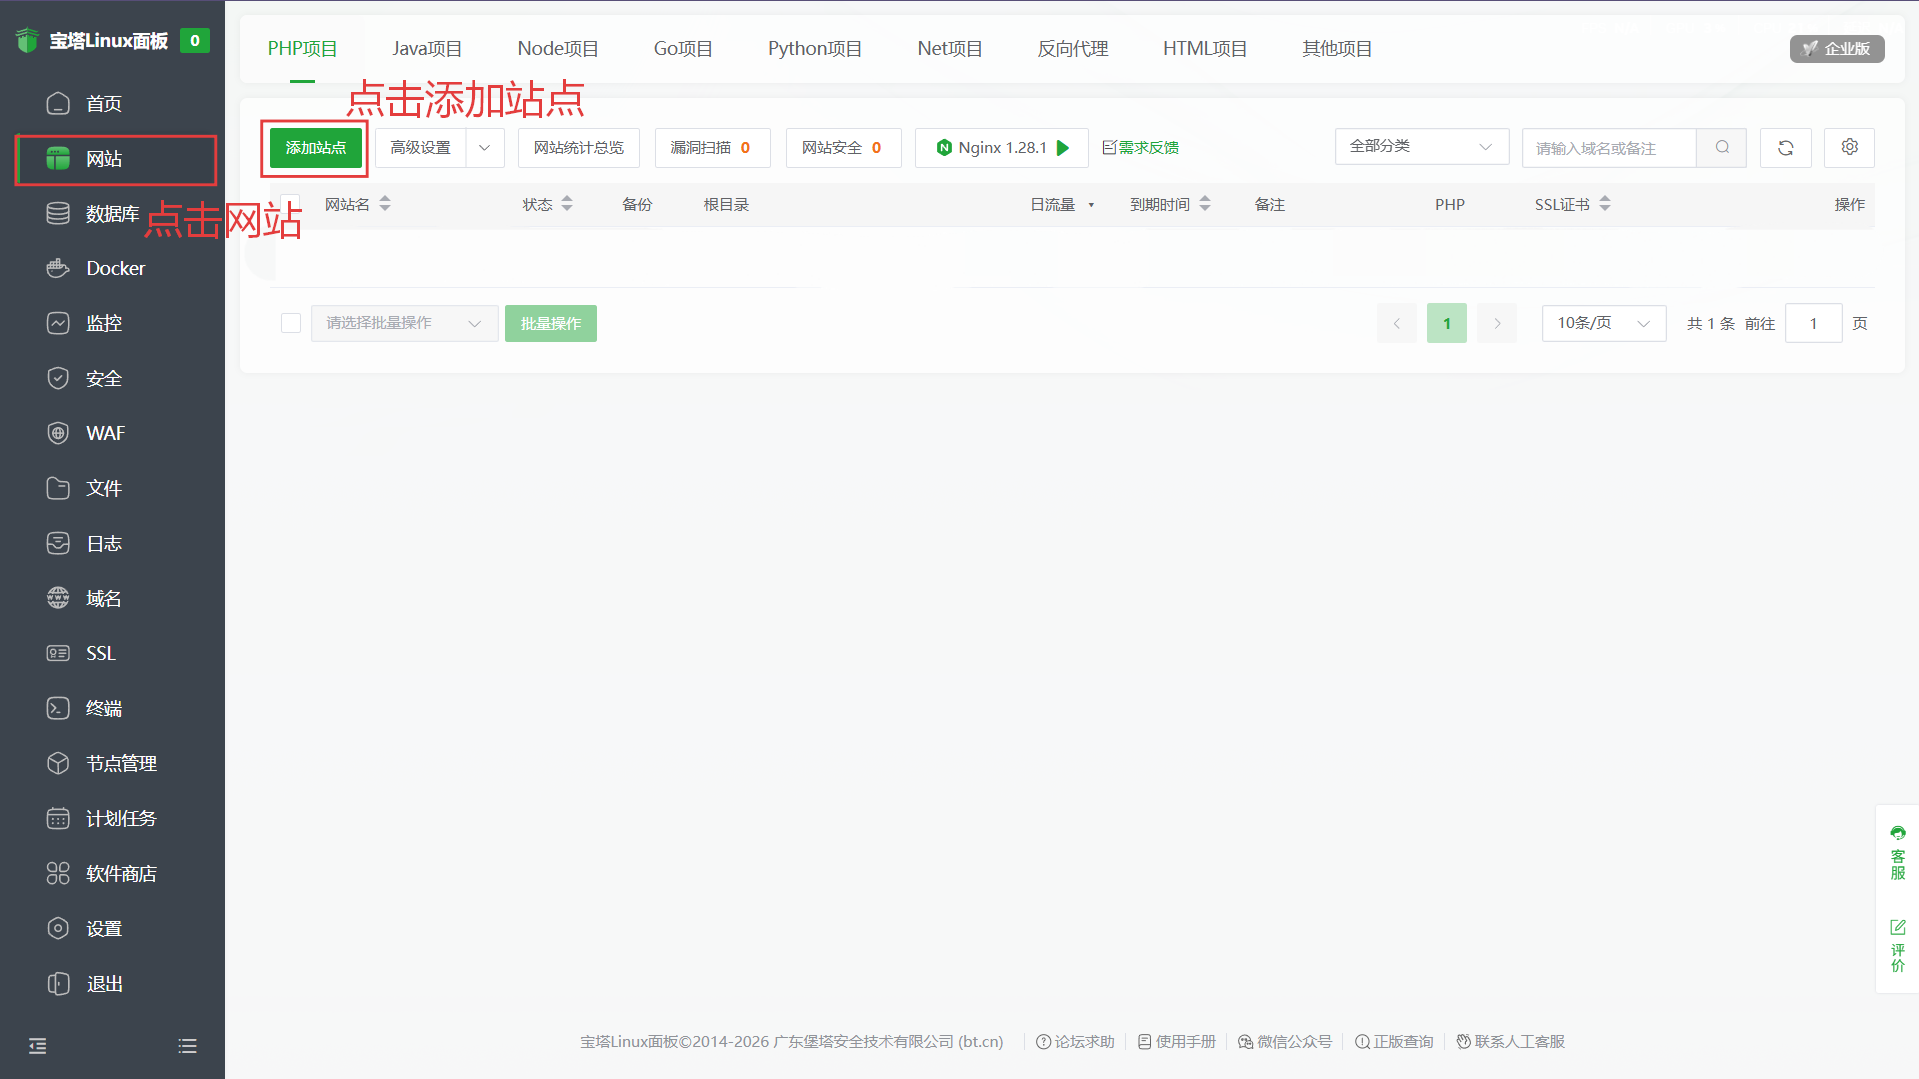The height and width of the screenshot is (1079, 1919).
Task: Expand the 高级设置 dropdown arrow
Action: pos(485,148)
